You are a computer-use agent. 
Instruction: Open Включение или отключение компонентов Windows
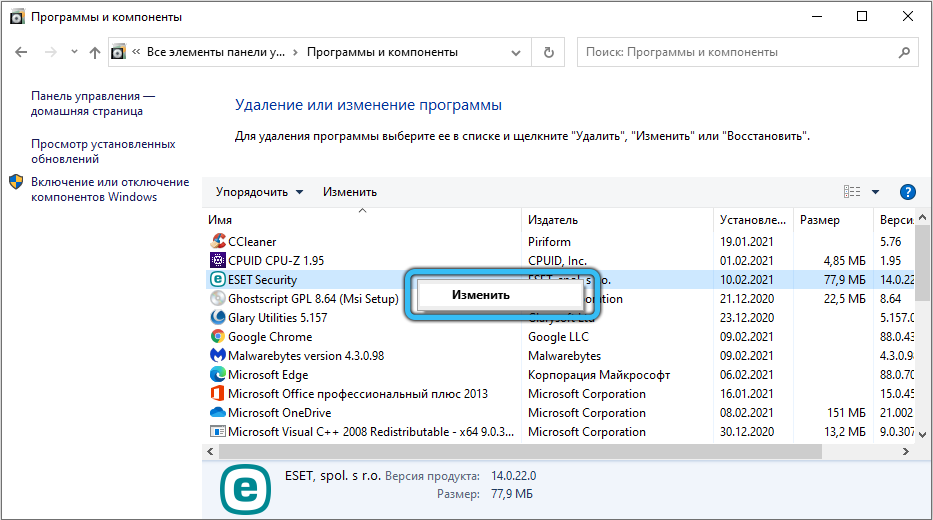[x=109, y=189]
